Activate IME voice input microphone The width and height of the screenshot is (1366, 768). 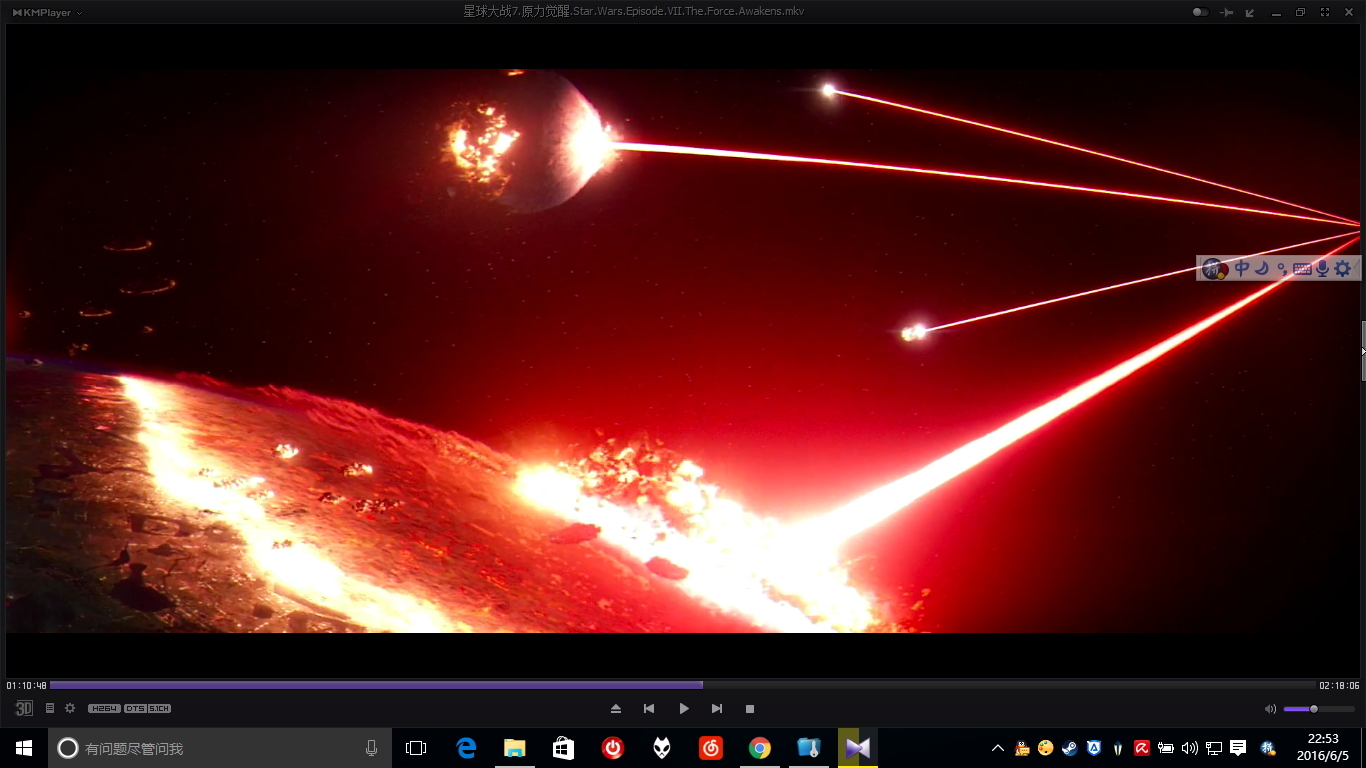click(1322, 268)
